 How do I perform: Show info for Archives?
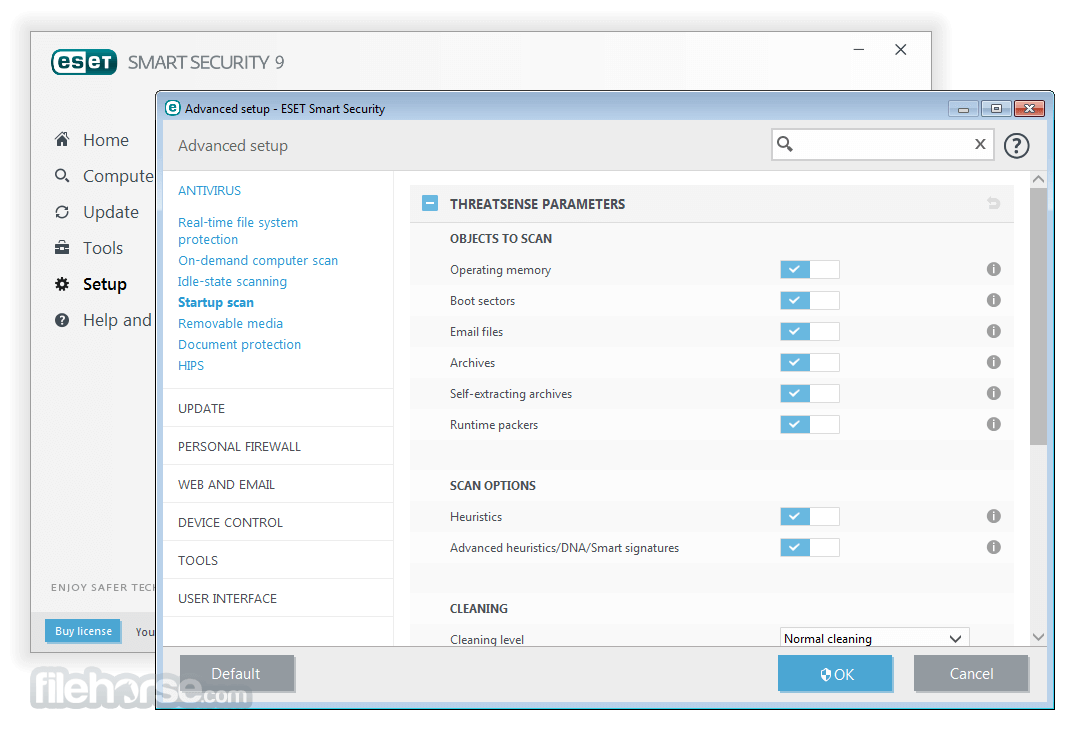(x=993, y=362)
